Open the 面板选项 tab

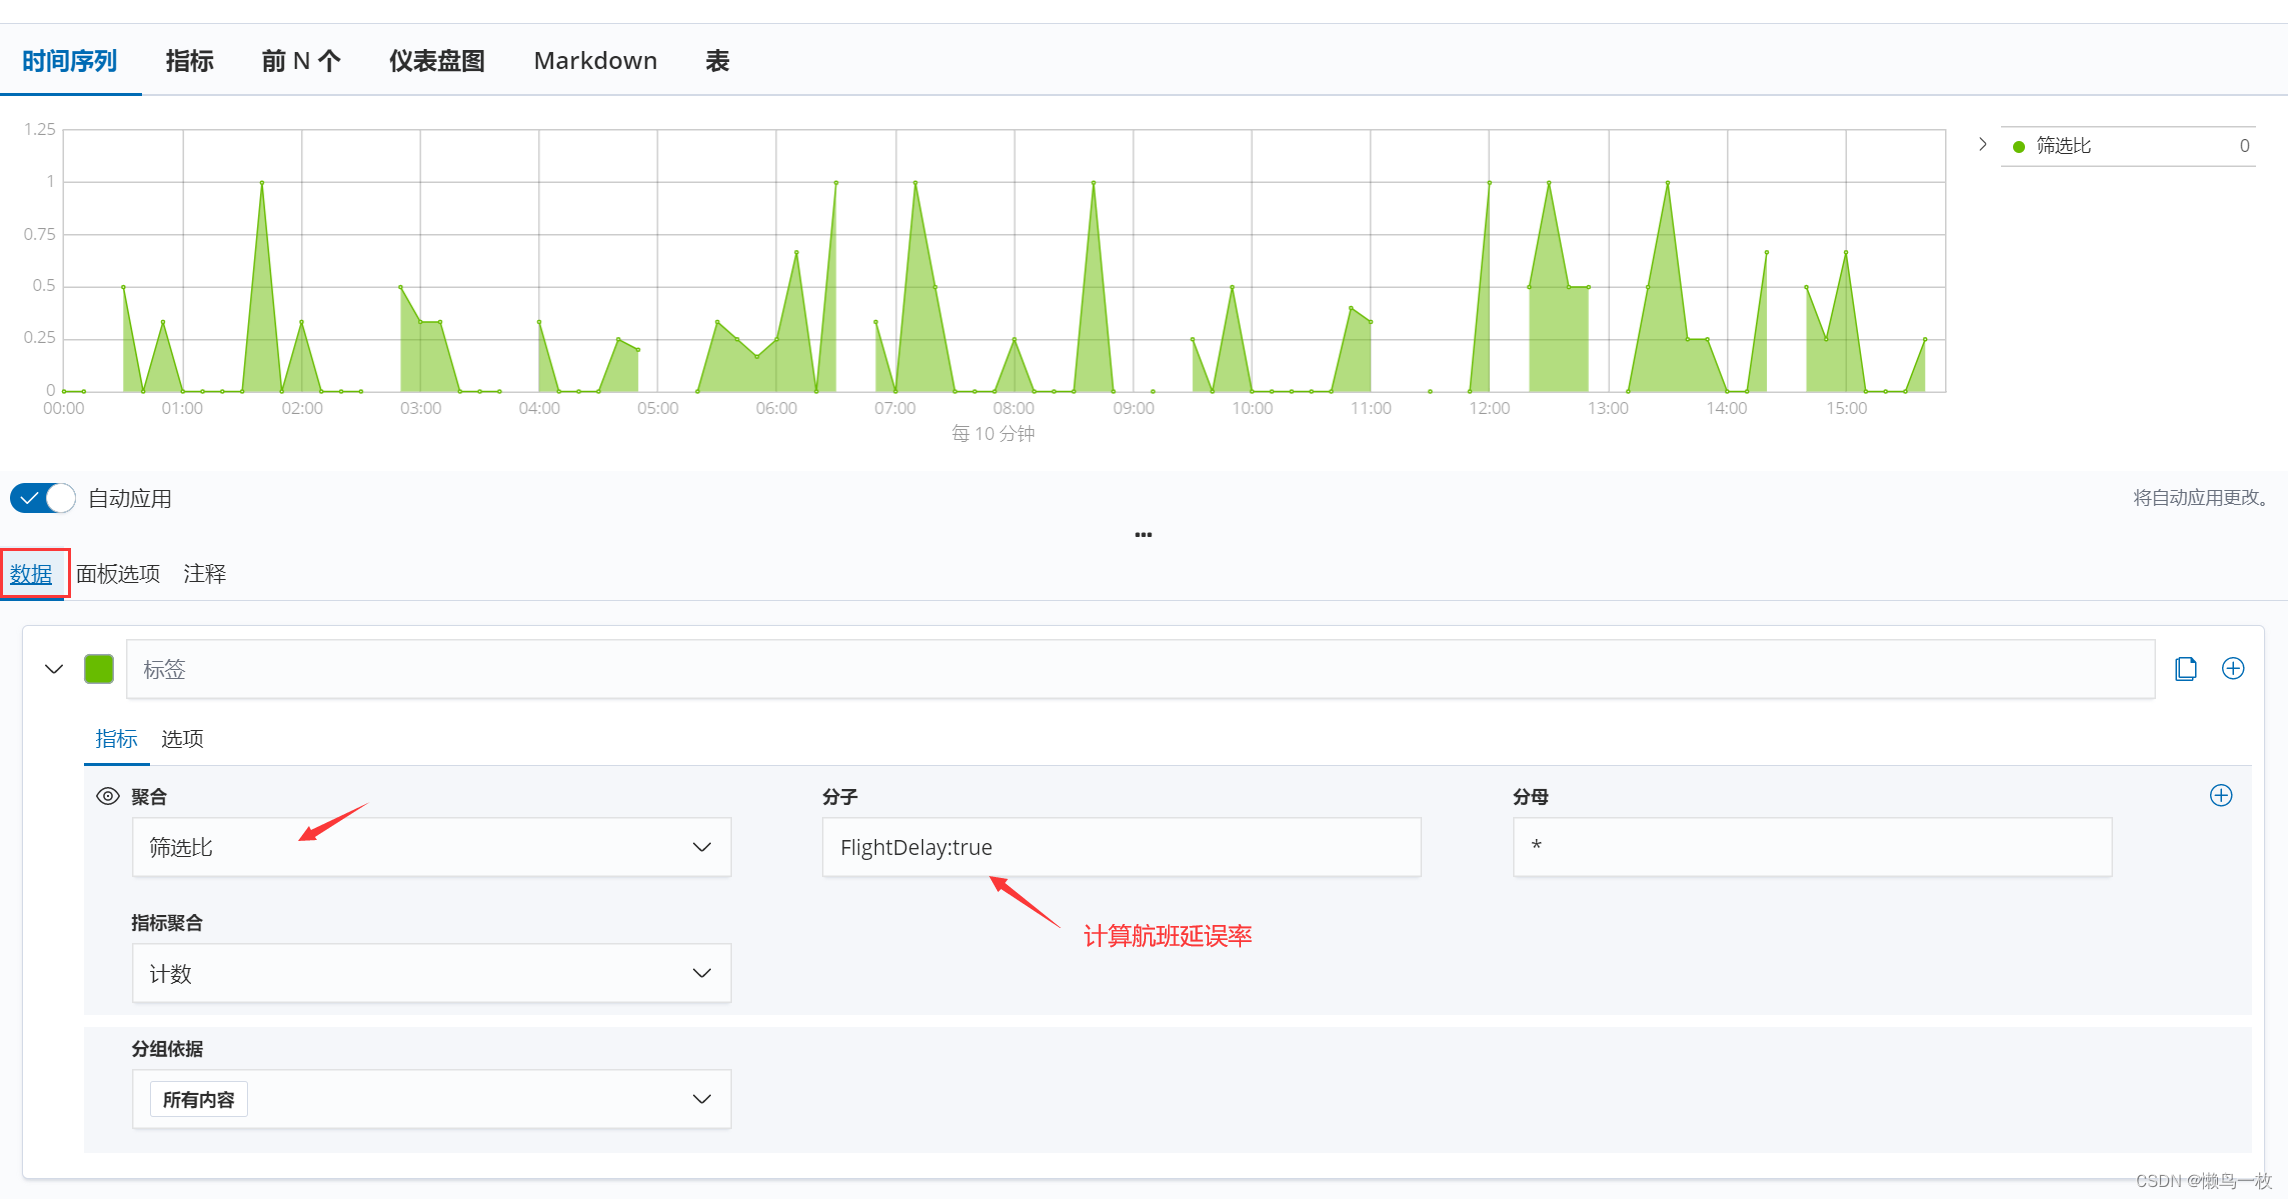(x=118, y=574)
